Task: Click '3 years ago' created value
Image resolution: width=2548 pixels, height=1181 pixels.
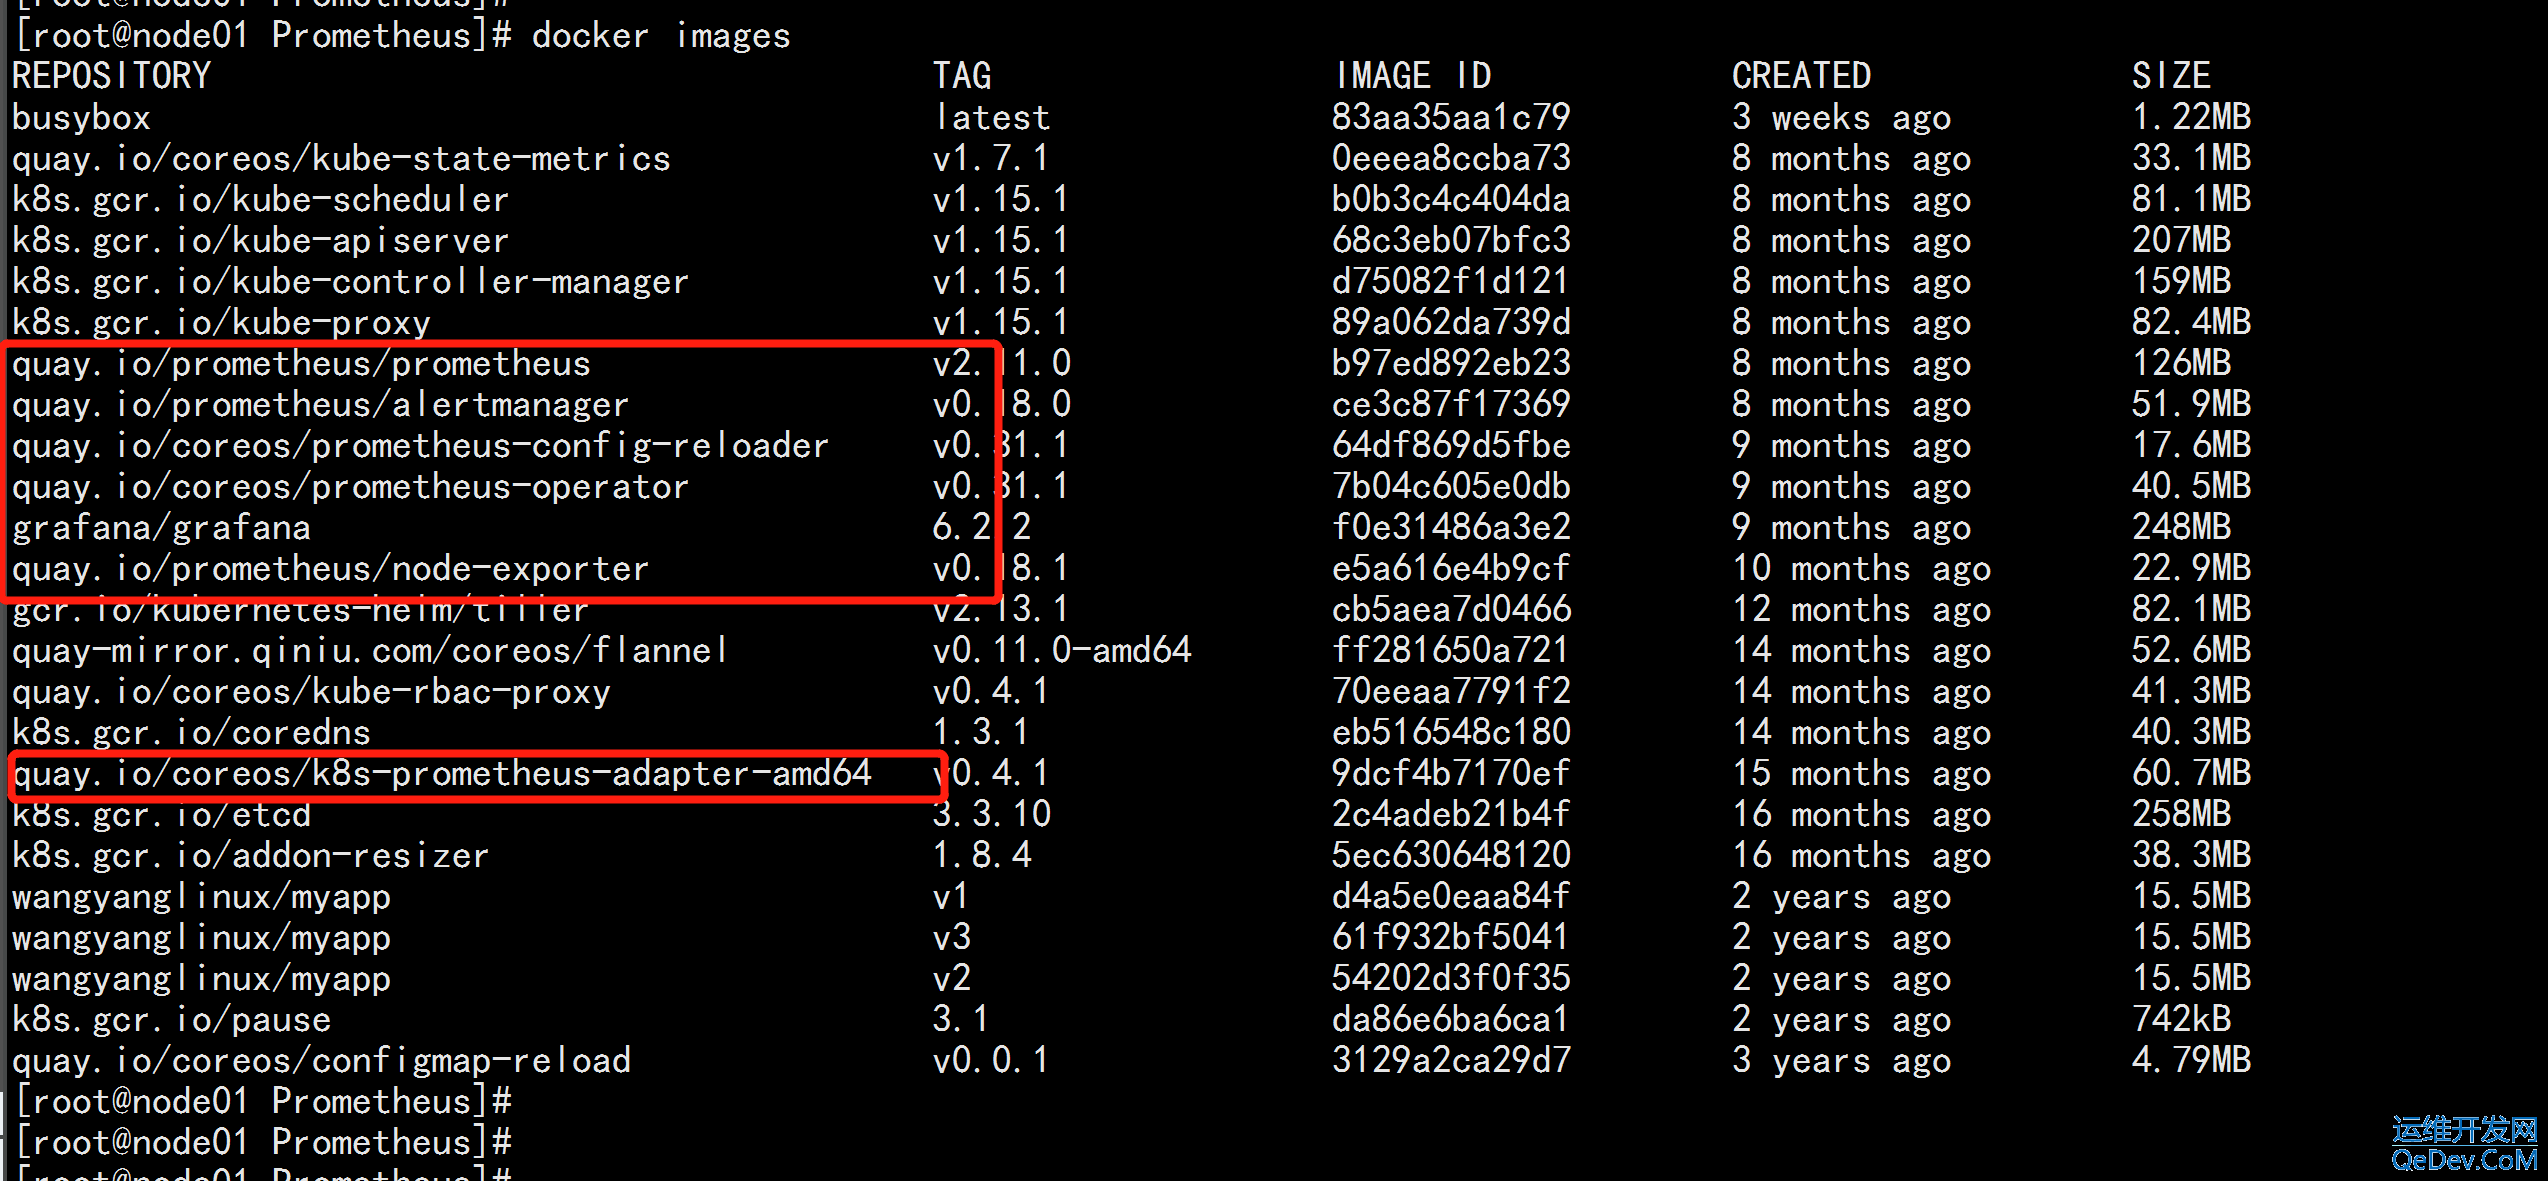Action: [1841, 1061]
